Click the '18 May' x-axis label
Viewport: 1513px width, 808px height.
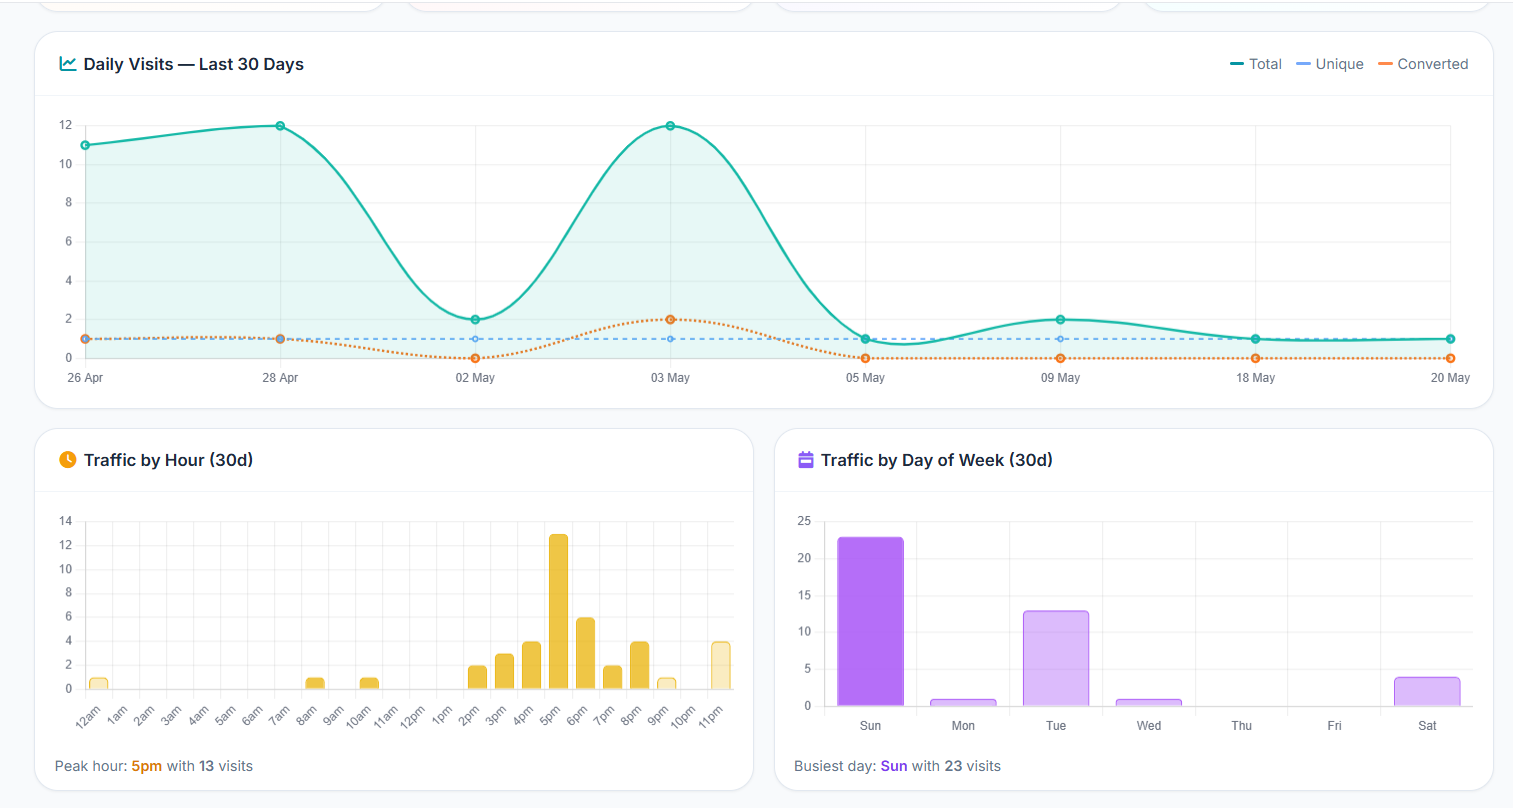coord(1255,378)
